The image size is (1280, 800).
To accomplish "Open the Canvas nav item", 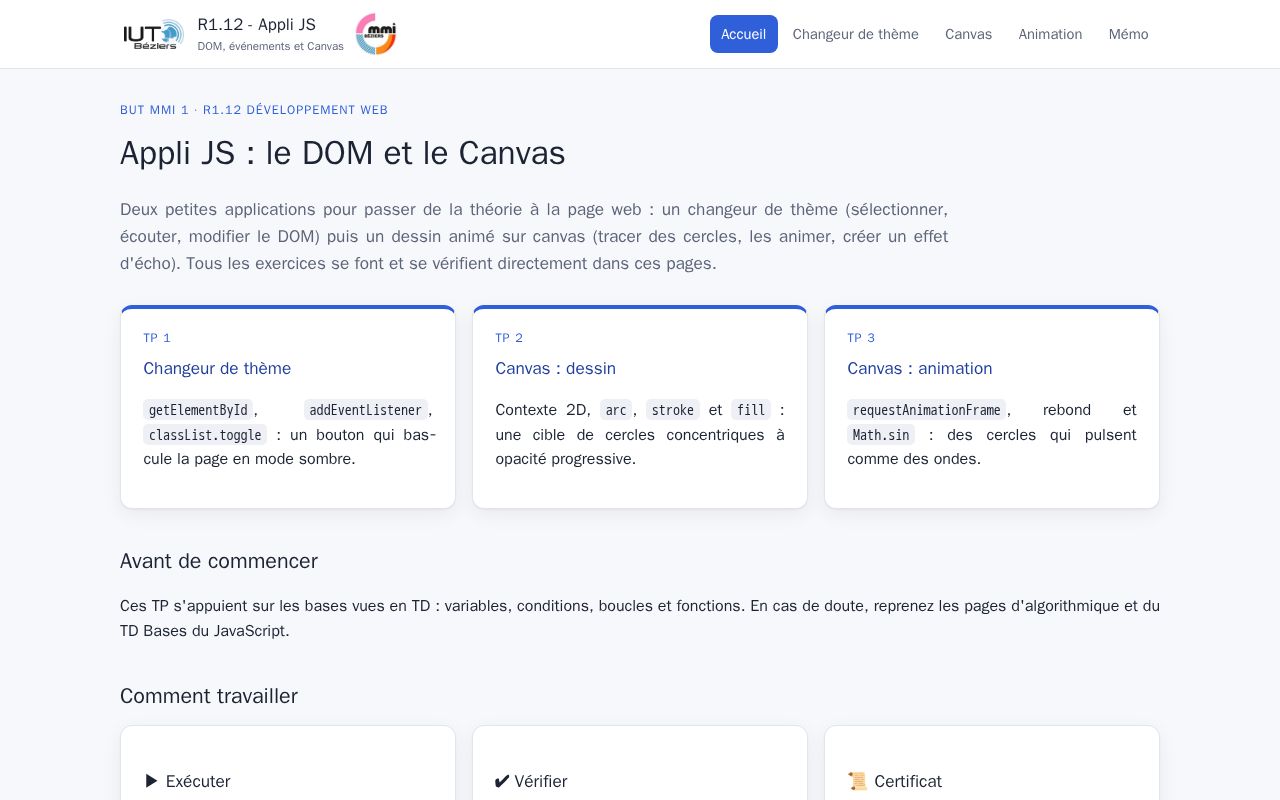I will tap(969, 34).
